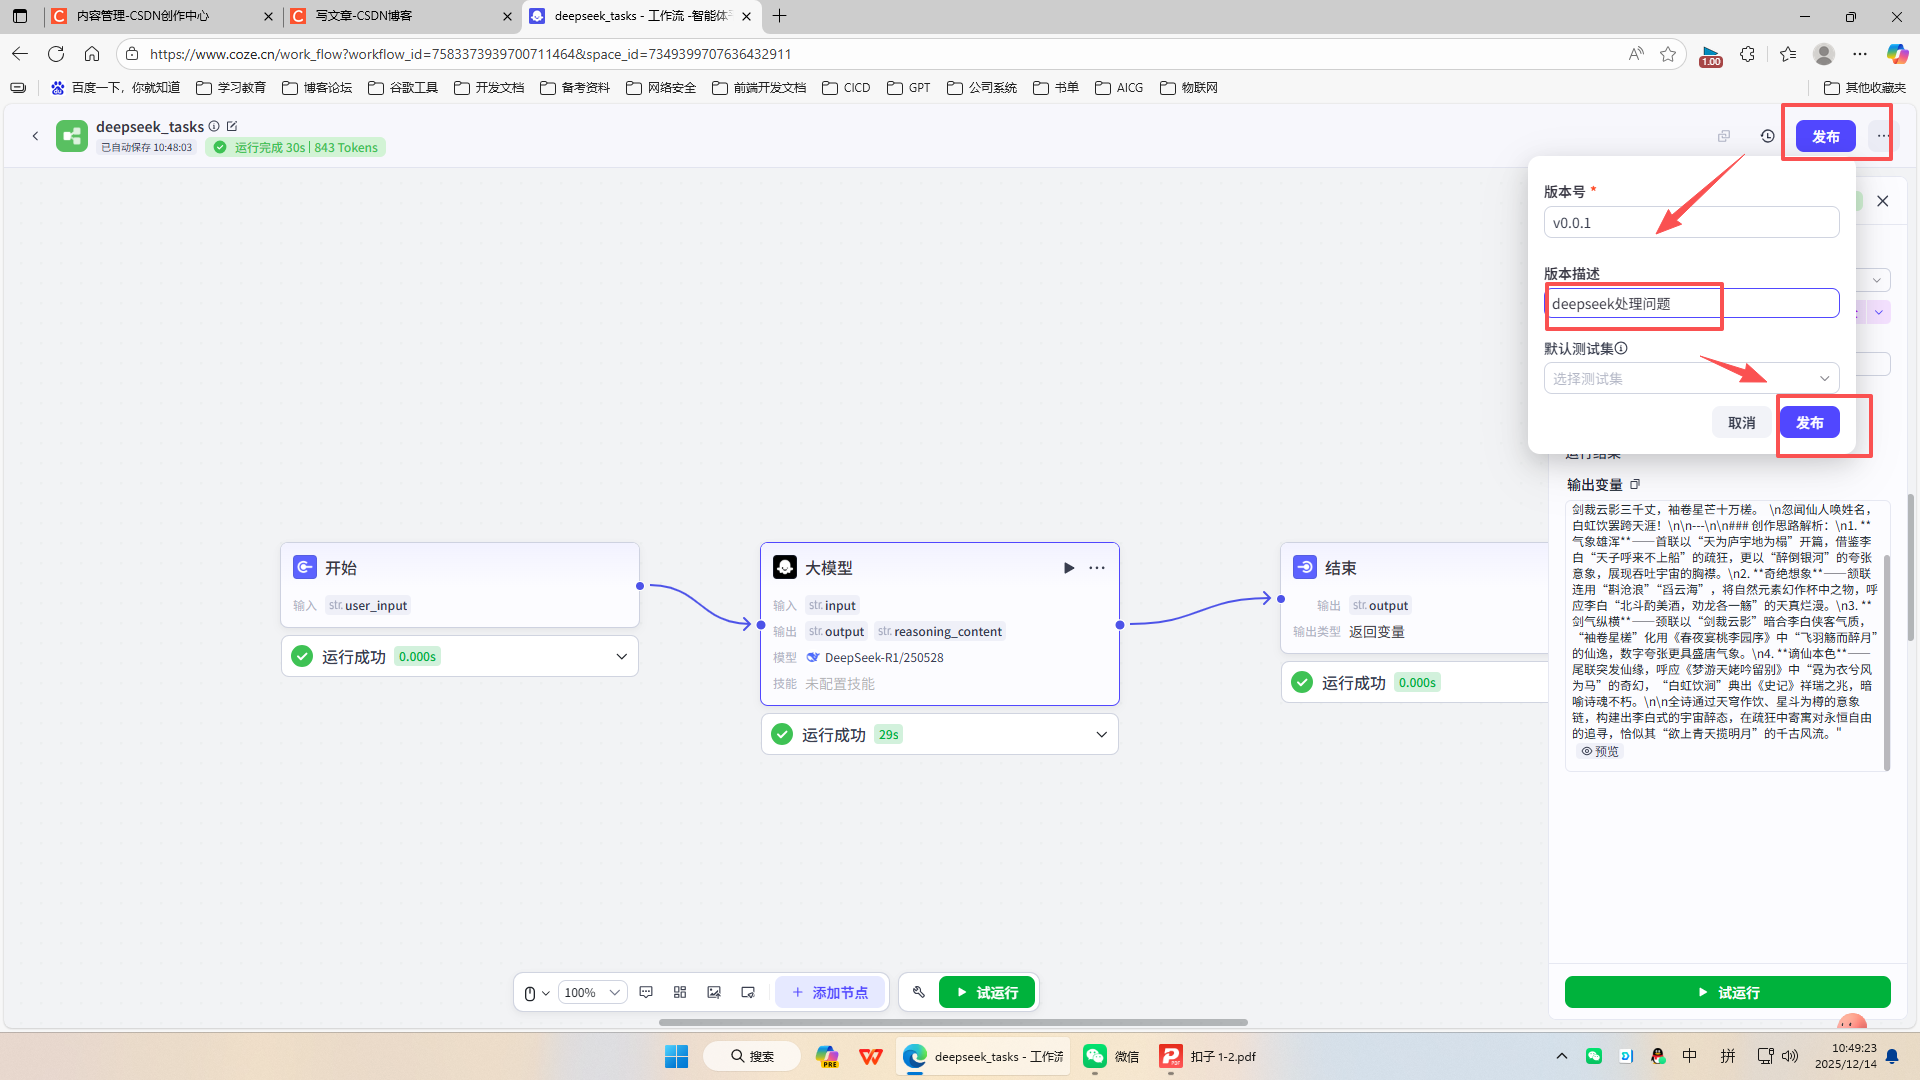The width and height of the screenshot is (1920, 1080).
Task: Expand the 开始 node's 运行成功 result
Action: pos(621,656)
